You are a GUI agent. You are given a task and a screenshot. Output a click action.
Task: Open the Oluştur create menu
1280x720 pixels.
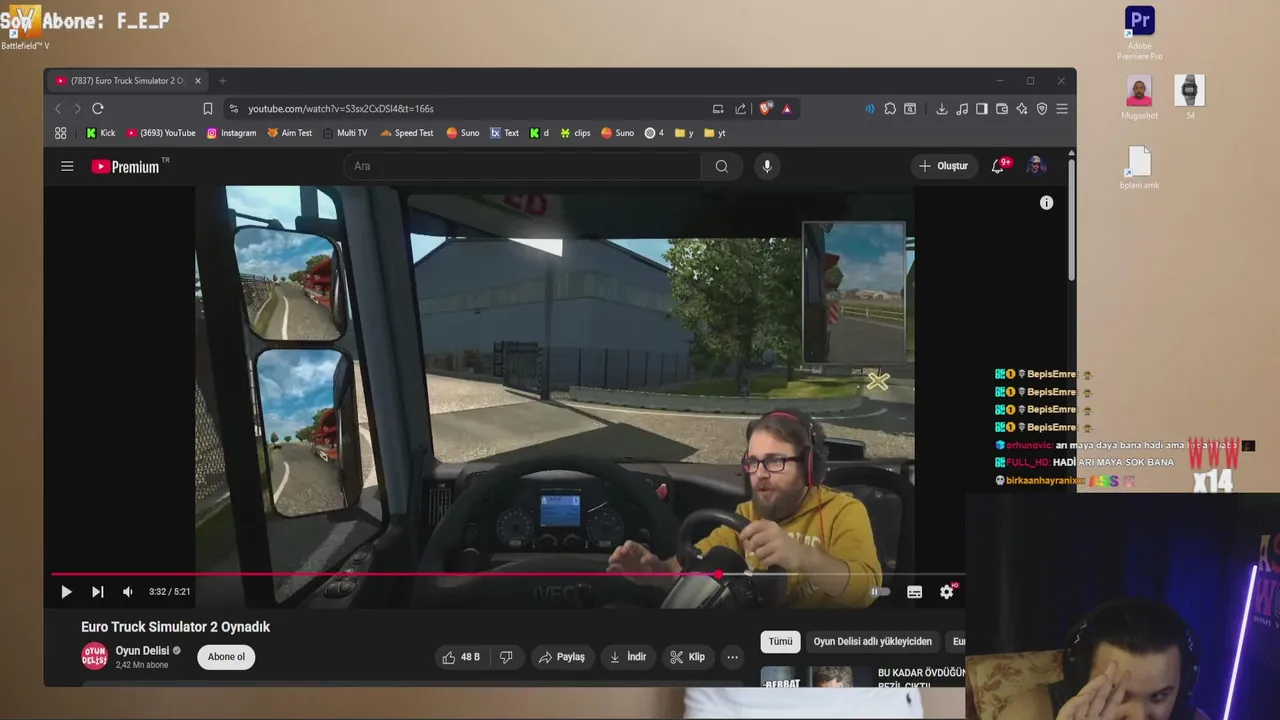click(x=943, y=166)
